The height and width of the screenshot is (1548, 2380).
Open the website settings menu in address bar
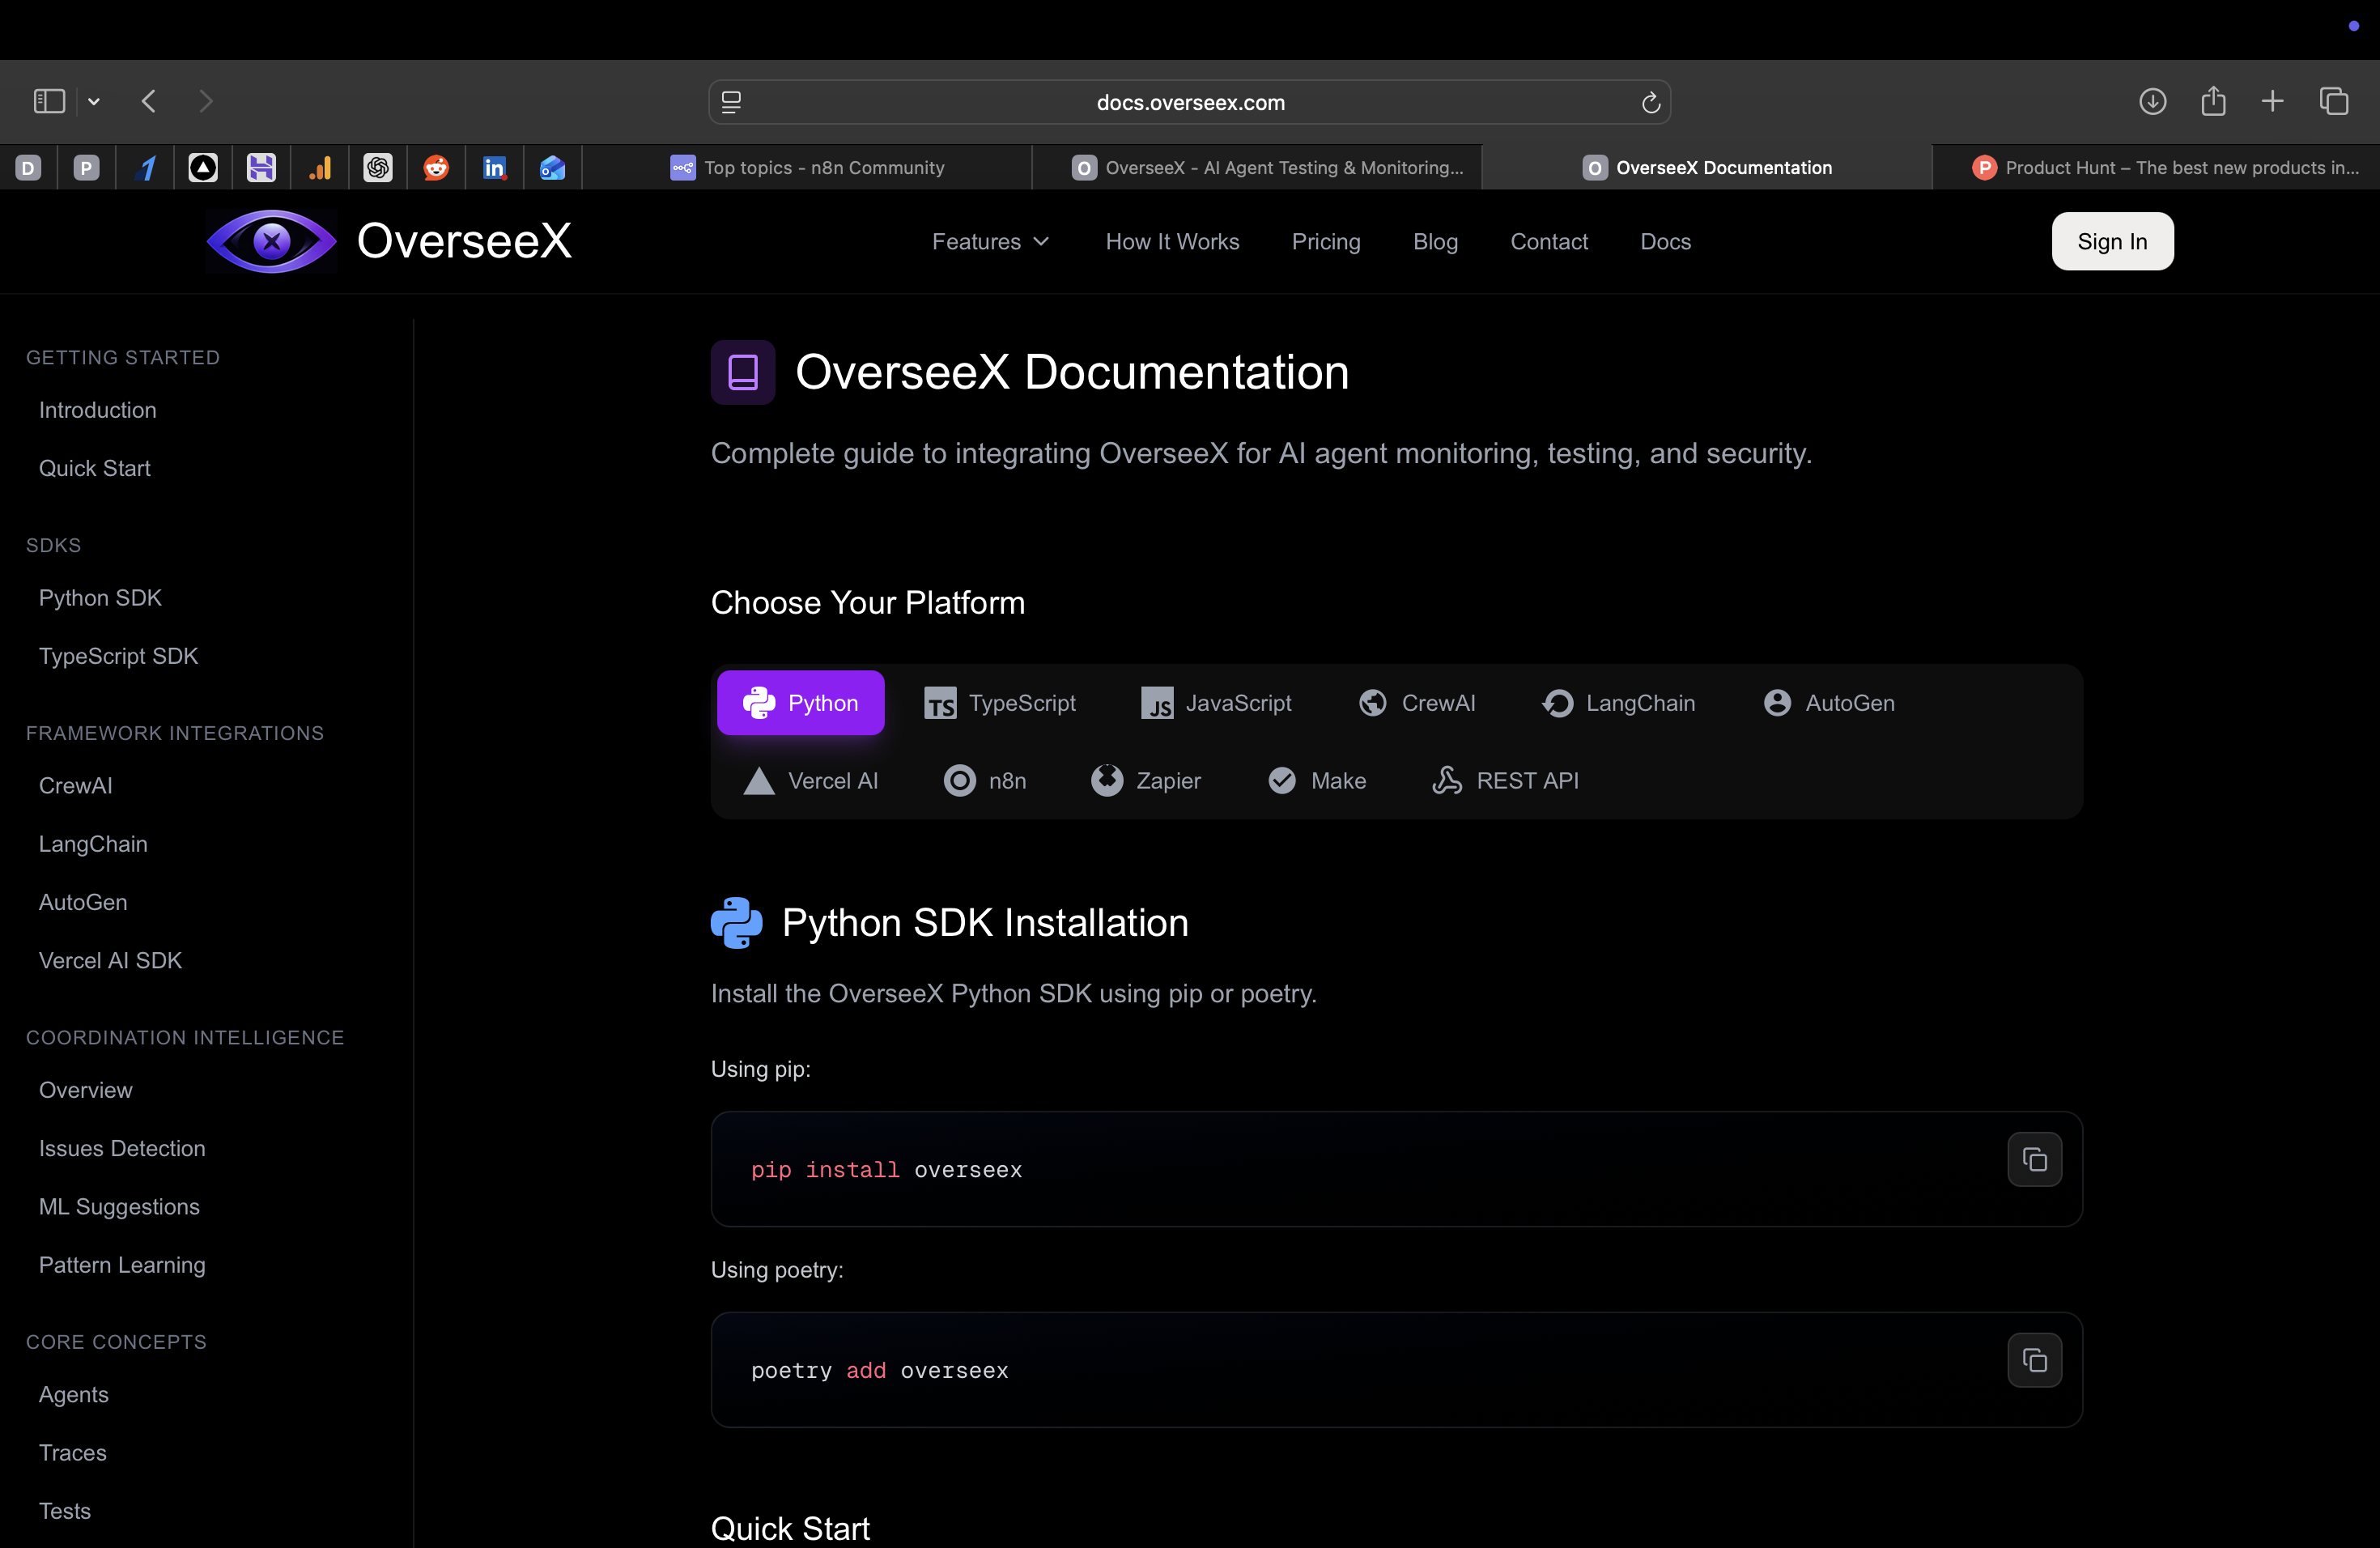pyautogui.click(x=731, y=101)
